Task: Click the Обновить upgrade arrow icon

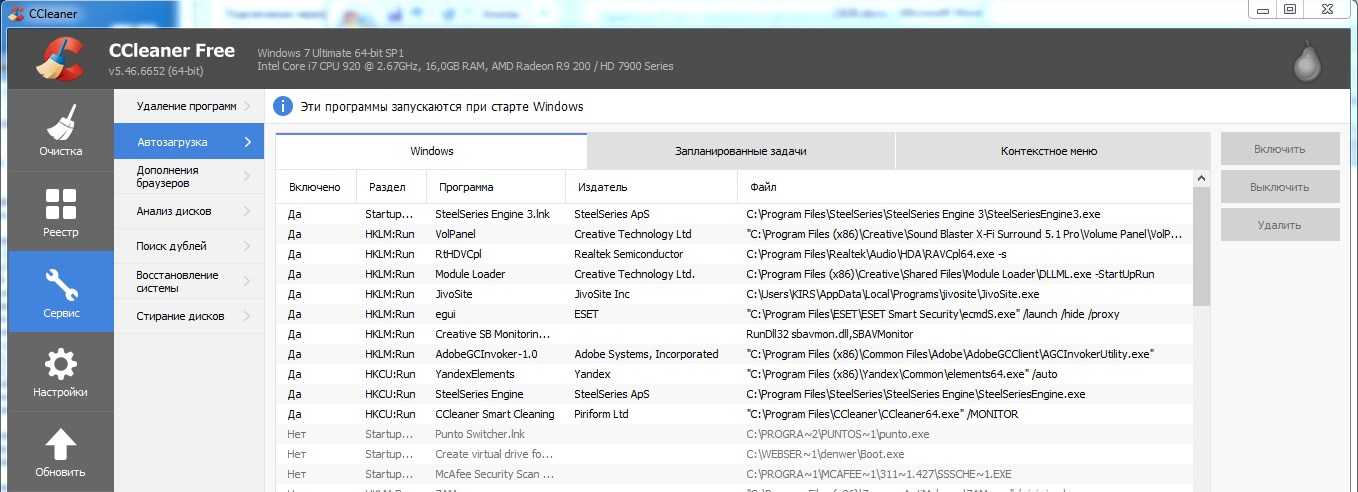Action: coord(60,445)
